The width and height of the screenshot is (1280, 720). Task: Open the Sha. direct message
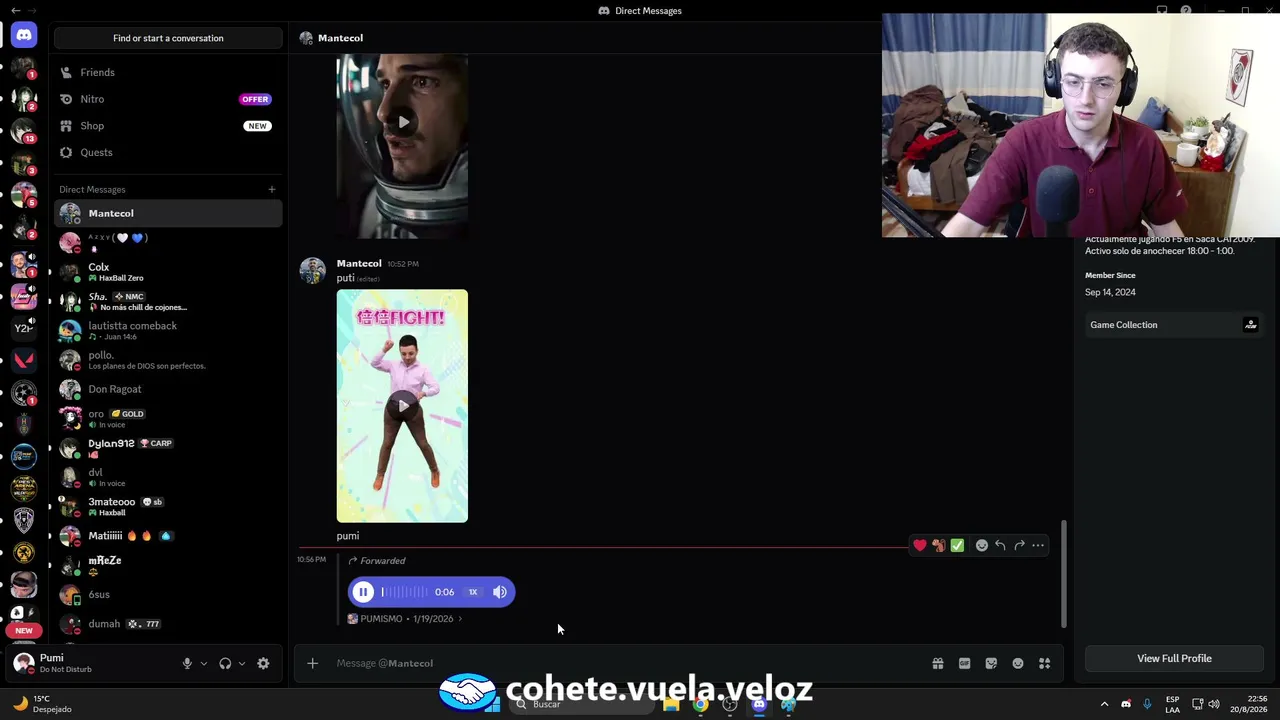(168, 301)
